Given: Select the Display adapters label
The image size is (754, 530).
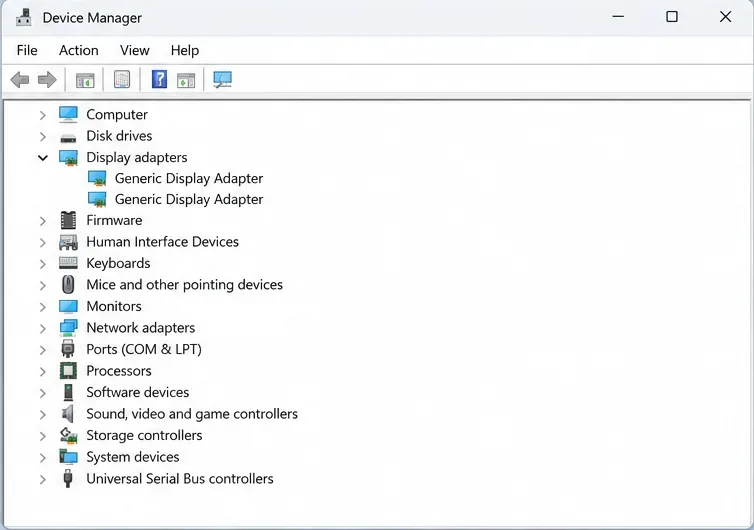Looking at the screenshot, I should coord(137,157).
